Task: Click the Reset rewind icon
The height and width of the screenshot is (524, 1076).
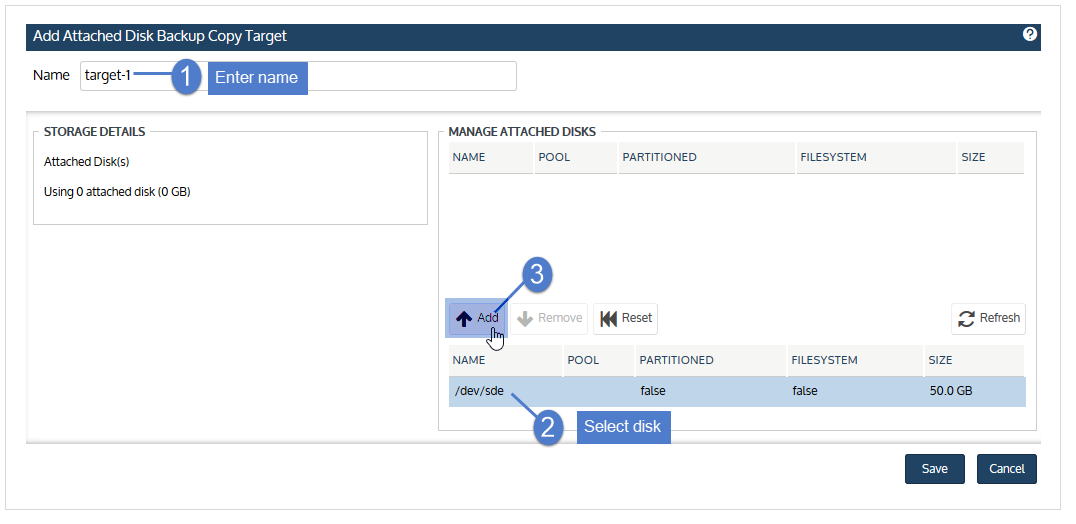Action: (x=608, y=319)
